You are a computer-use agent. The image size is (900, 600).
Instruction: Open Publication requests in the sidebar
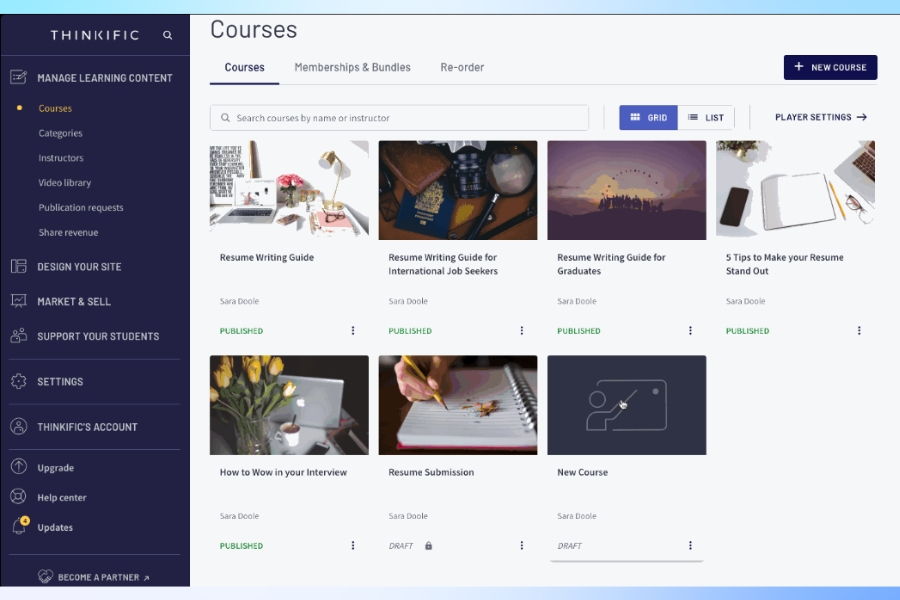click(81, 207)
